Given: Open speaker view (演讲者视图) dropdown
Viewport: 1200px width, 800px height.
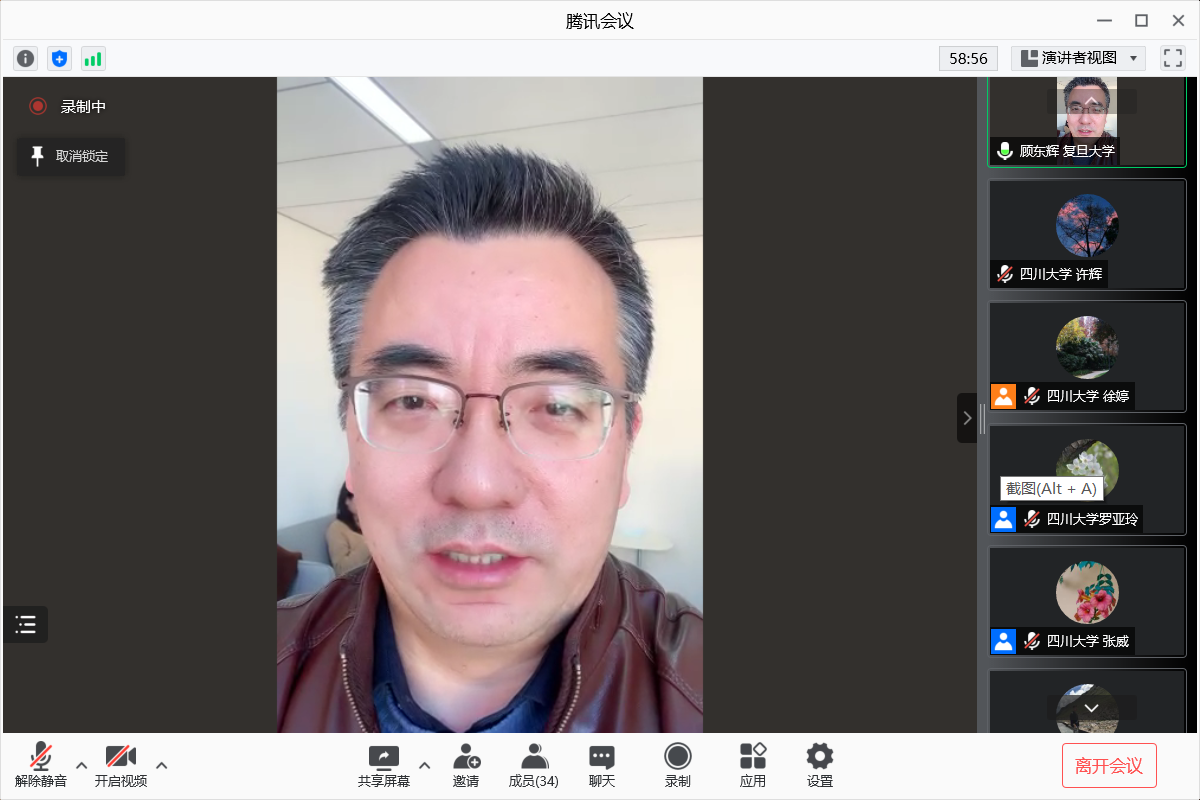Looking at the screenshot, I should tap(1078, 58).
